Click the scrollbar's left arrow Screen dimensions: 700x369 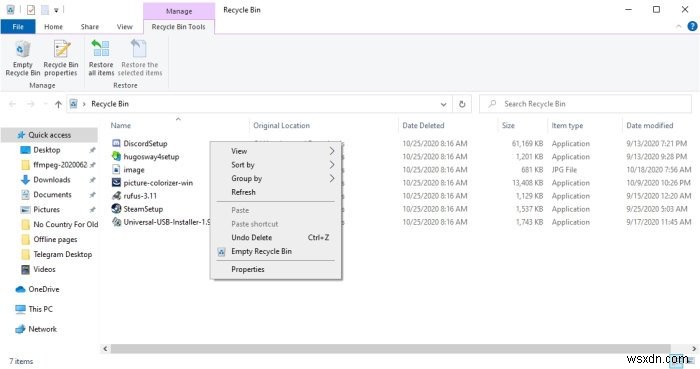[105, 348]
